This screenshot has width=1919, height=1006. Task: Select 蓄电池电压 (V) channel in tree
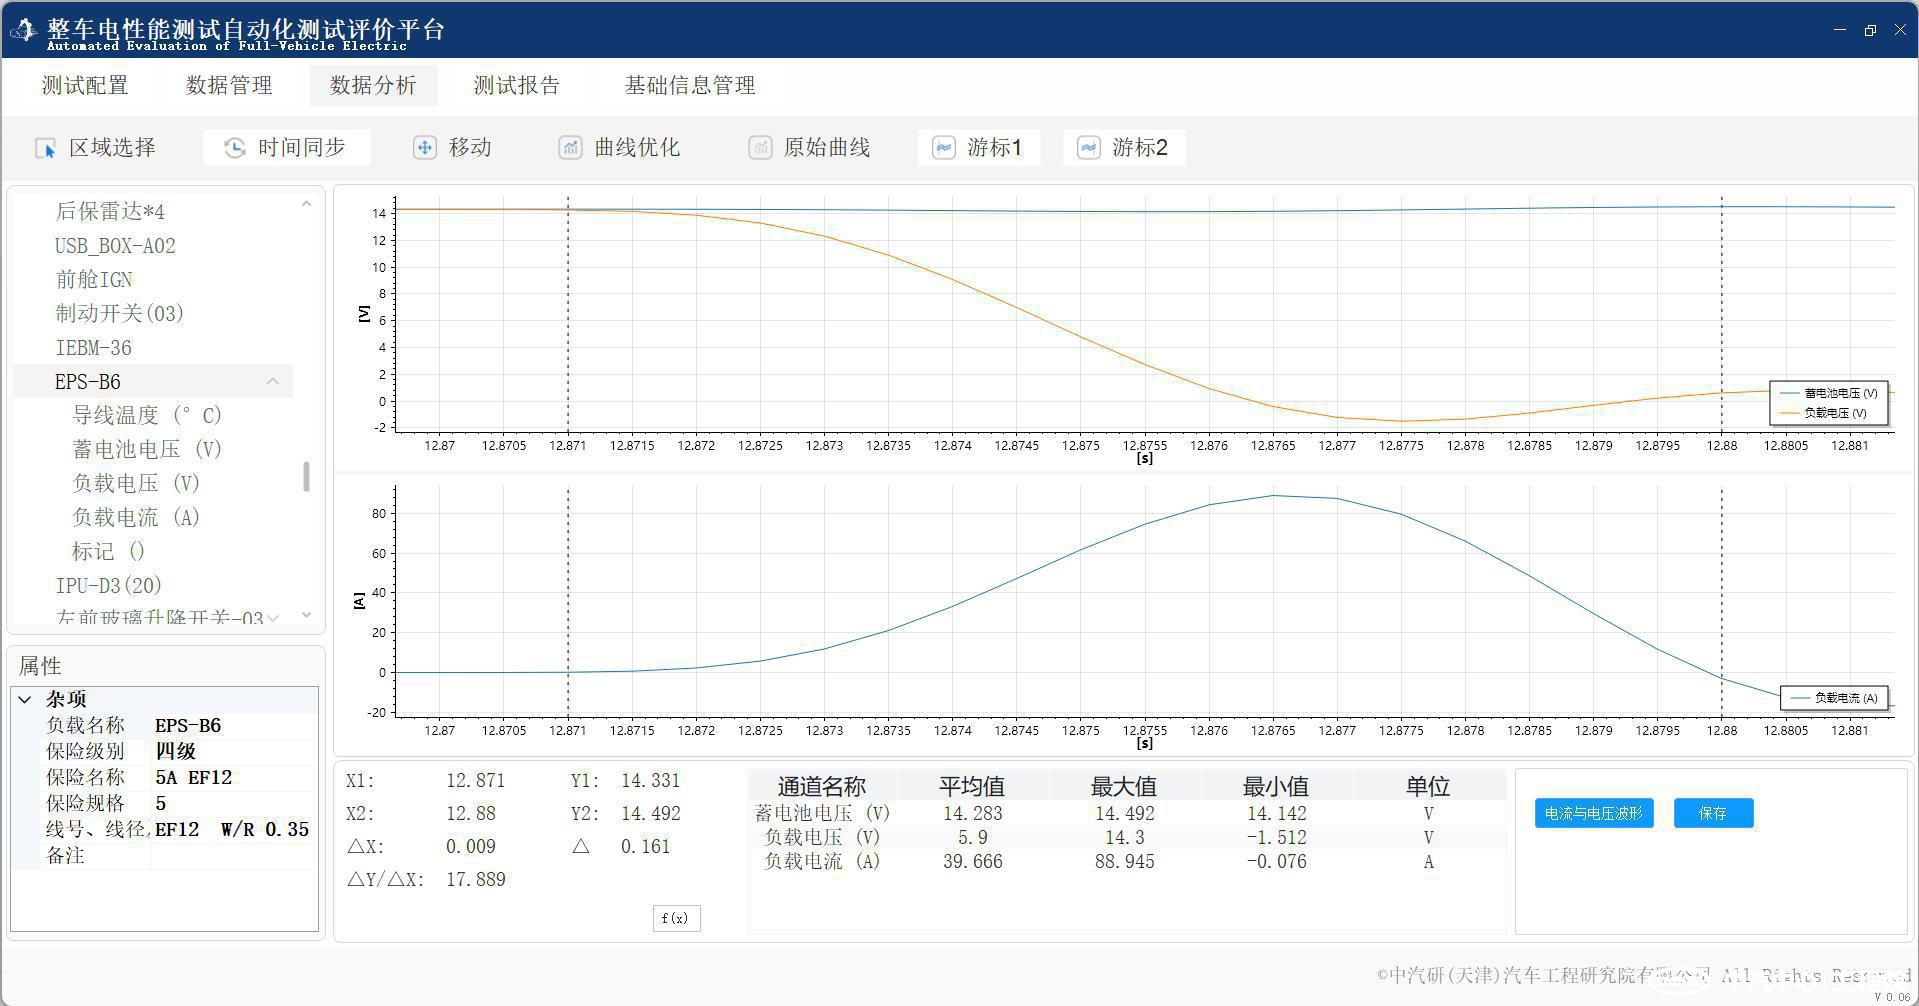point(147,449)
